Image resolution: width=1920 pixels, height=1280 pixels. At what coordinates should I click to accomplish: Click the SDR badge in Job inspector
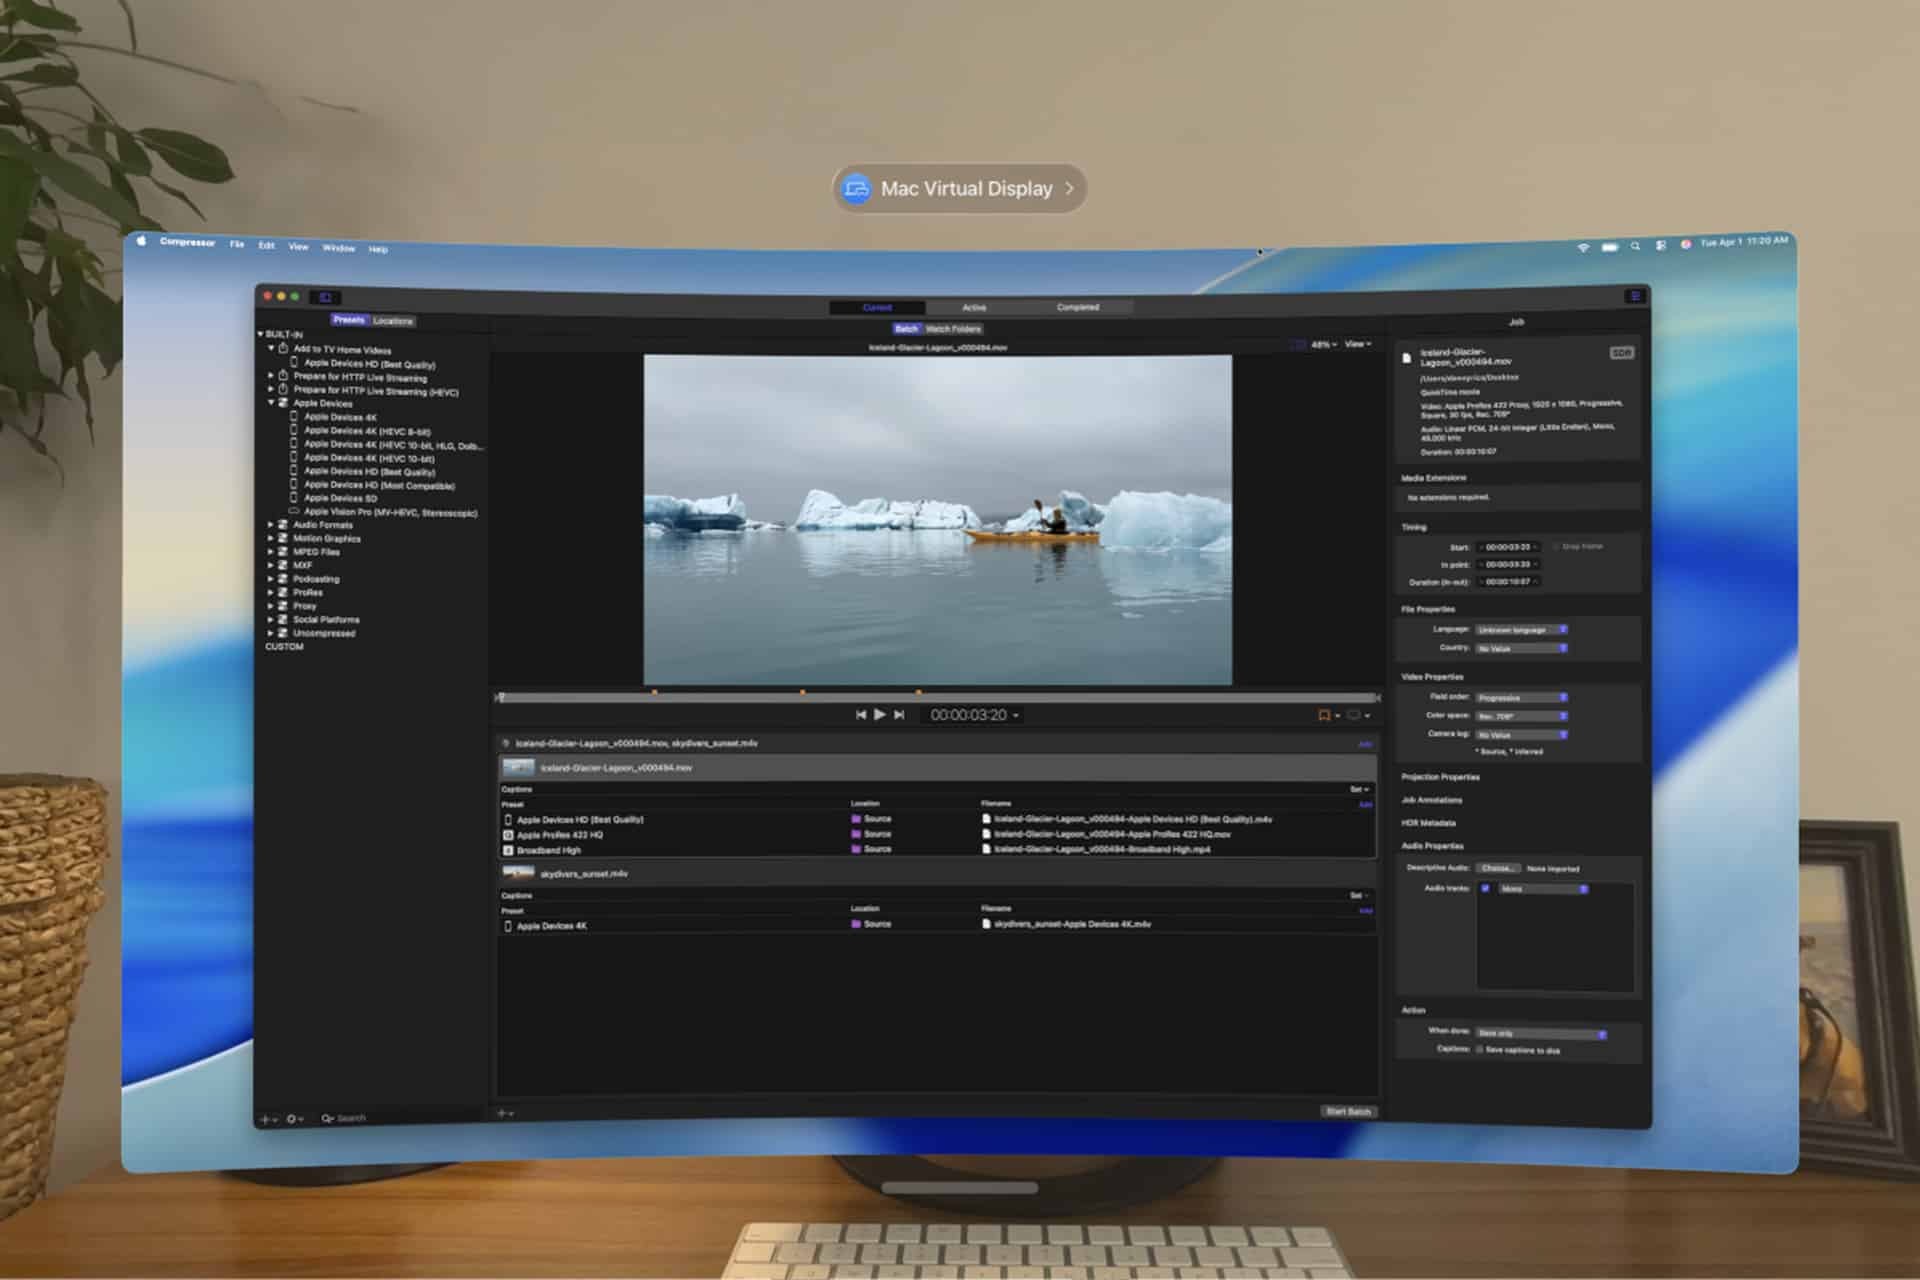[x=1621, y=353]
